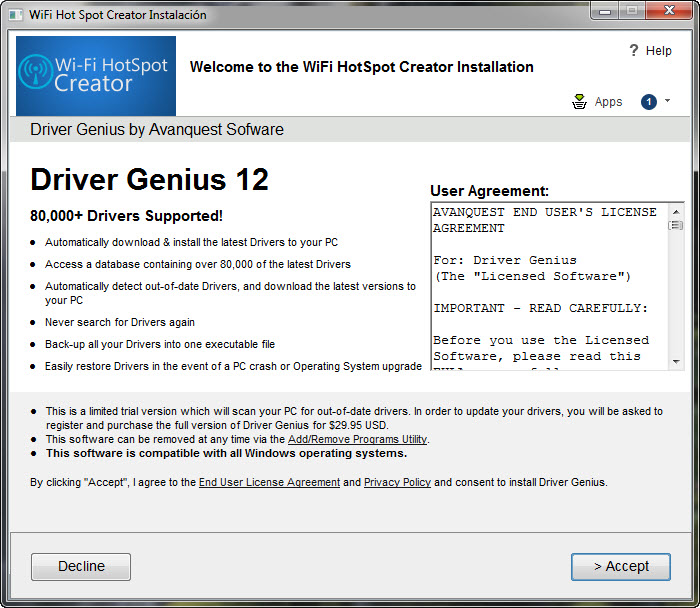Minimize the installer window
Image resolution: width=700 pixels, height=608 pixels.
(x=605, y=11)
